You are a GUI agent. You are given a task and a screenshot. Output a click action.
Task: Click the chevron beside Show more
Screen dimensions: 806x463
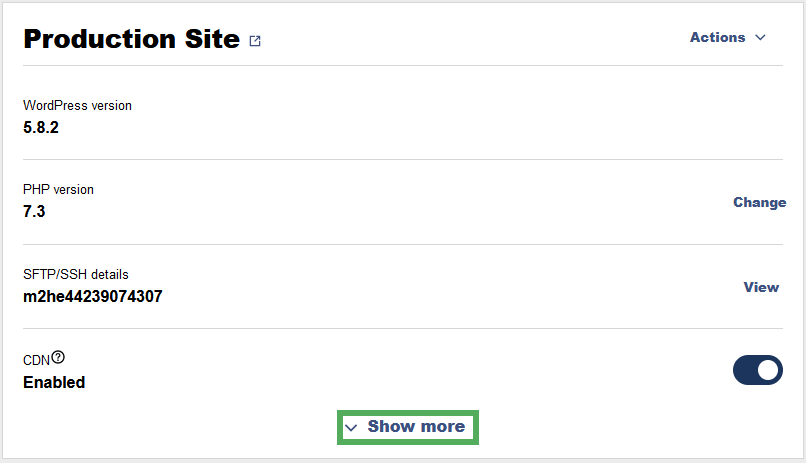351,428
